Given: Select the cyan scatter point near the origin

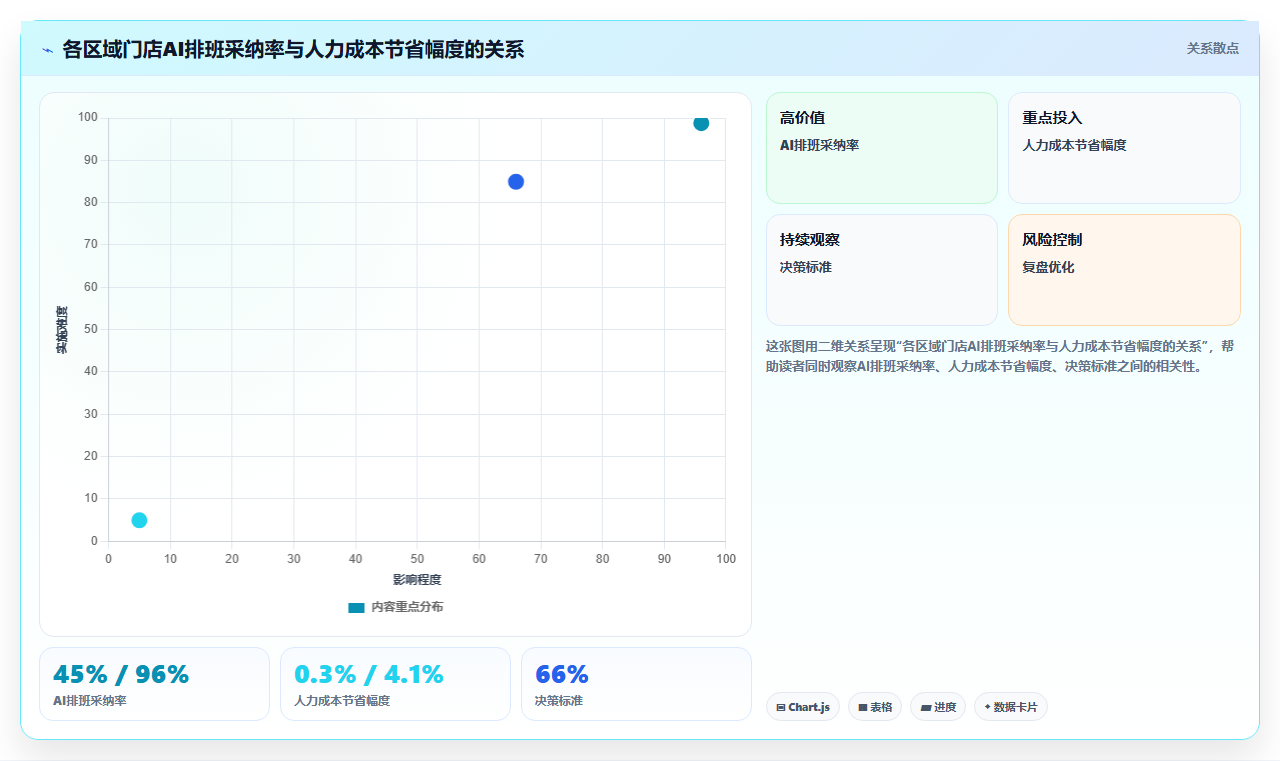Looking at the screenshot, I should click(139, 520).
